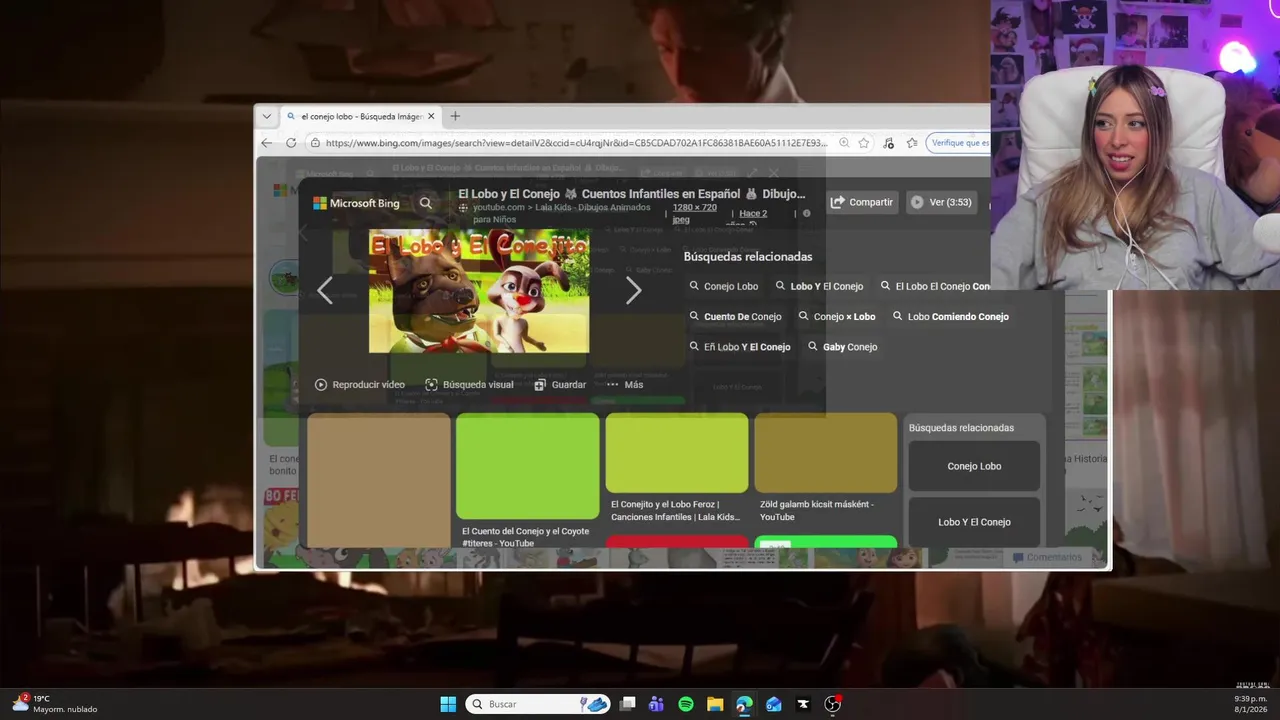Search related 'El Lobo El Conejo' chip
Image resolution: width=1280 pixels, height=720 pixels.
[x=935, y=286]
